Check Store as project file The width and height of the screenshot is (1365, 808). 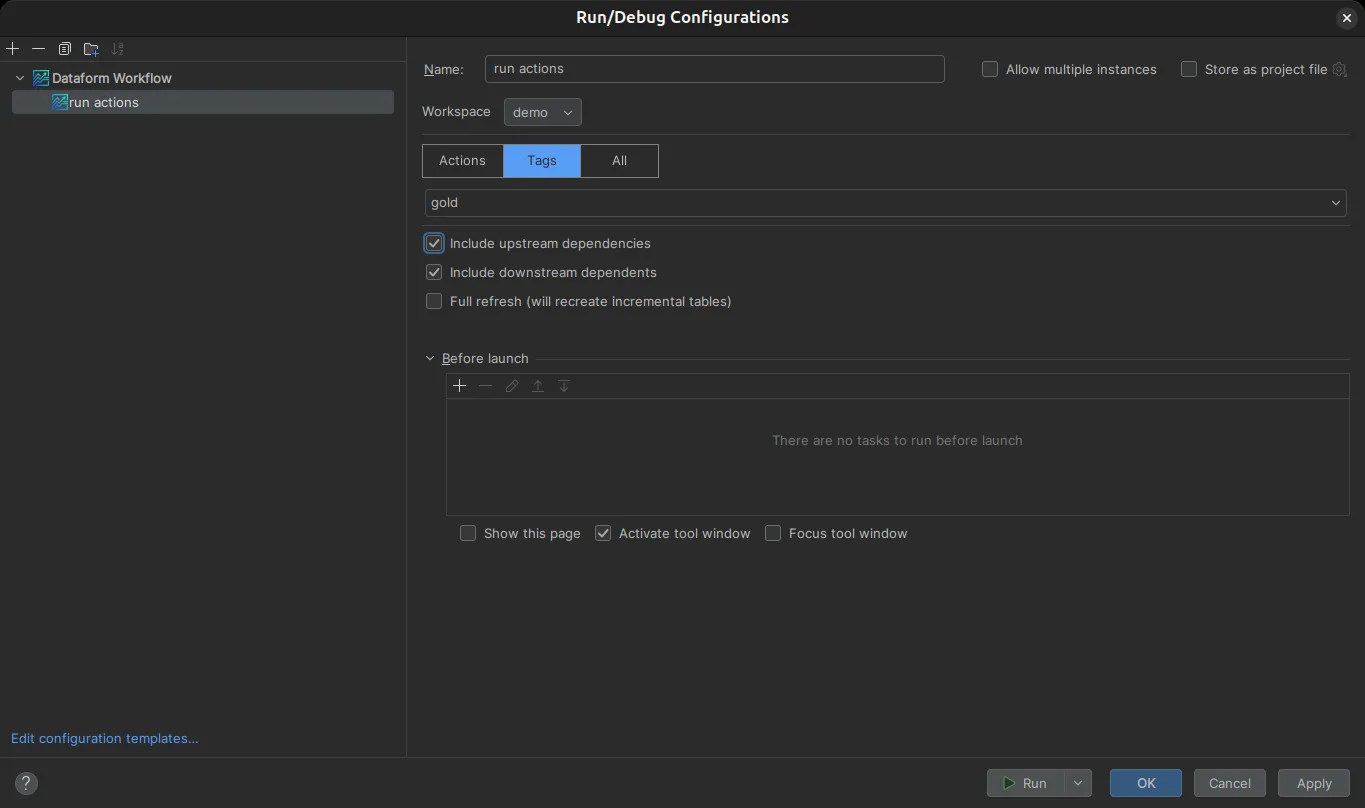point(1189,69)
